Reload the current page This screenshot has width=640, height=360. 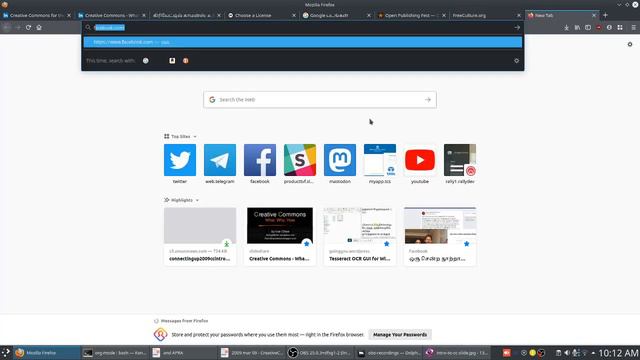28,27
